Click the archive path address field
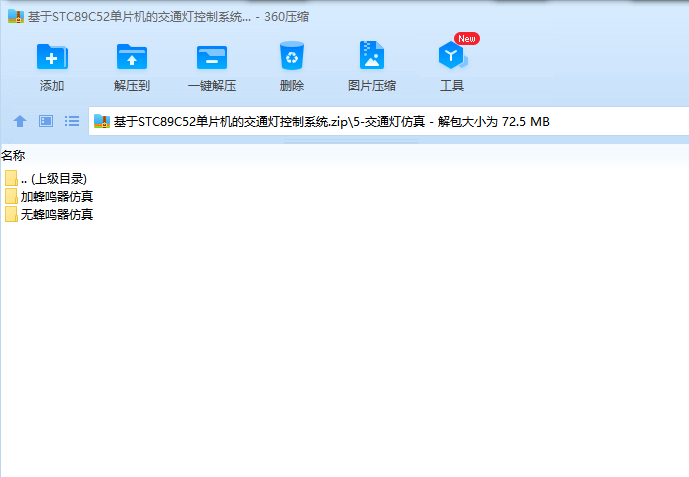This screenshot has height=477, width=689. (x=388, y=121)
